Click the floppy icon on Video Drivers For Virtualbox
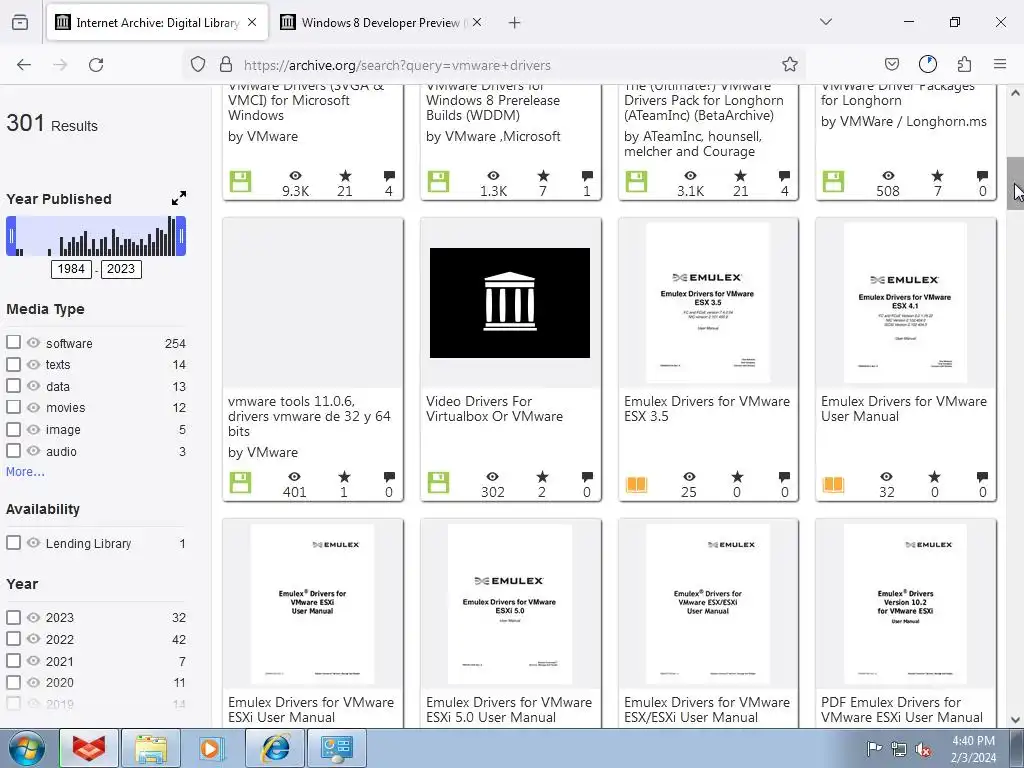The image size is (1024, 768). click(x=438, y=483)
